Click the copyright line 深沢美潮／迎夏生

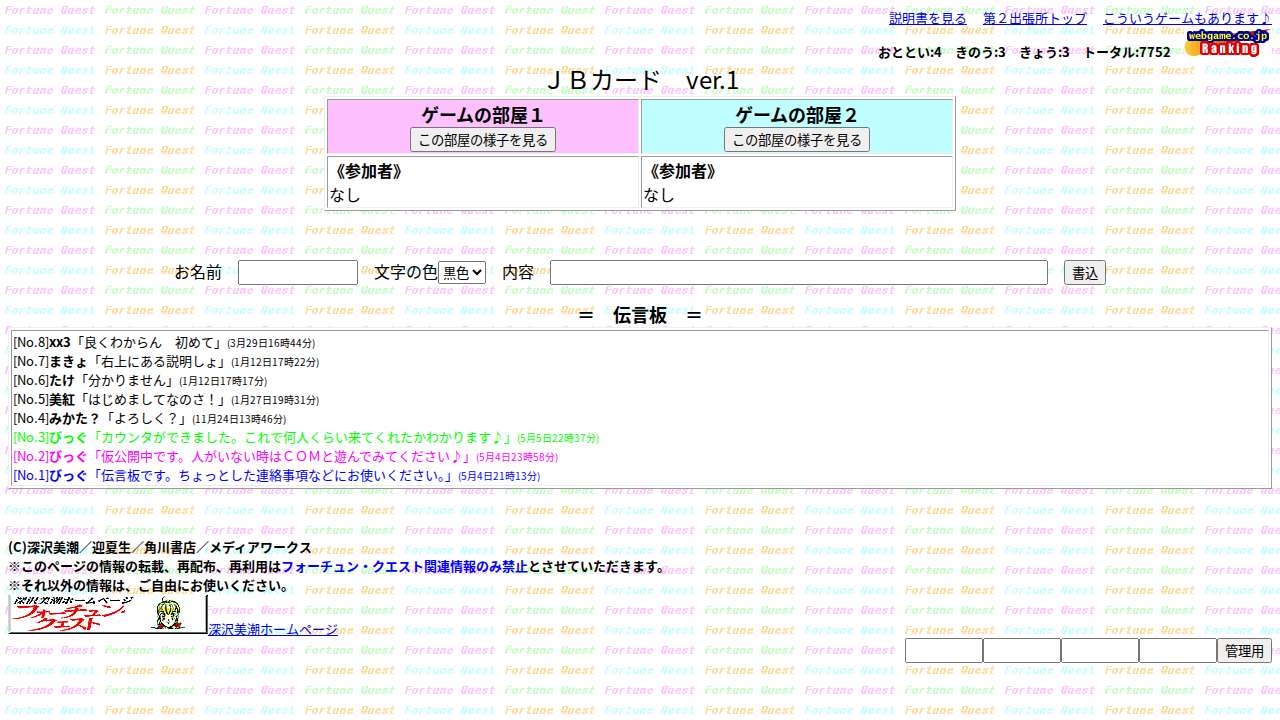(x=160, y=548)
